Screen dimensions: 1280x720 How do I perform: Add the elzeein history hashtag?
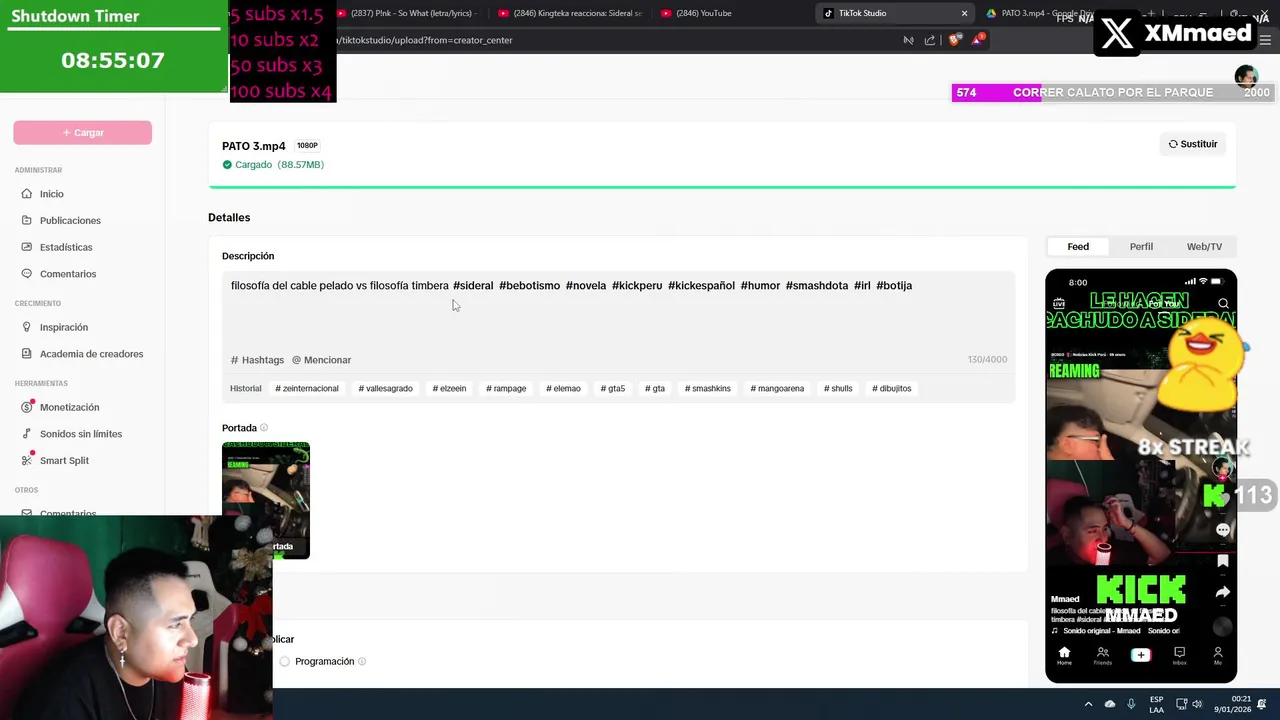click(x=449, y=389)
